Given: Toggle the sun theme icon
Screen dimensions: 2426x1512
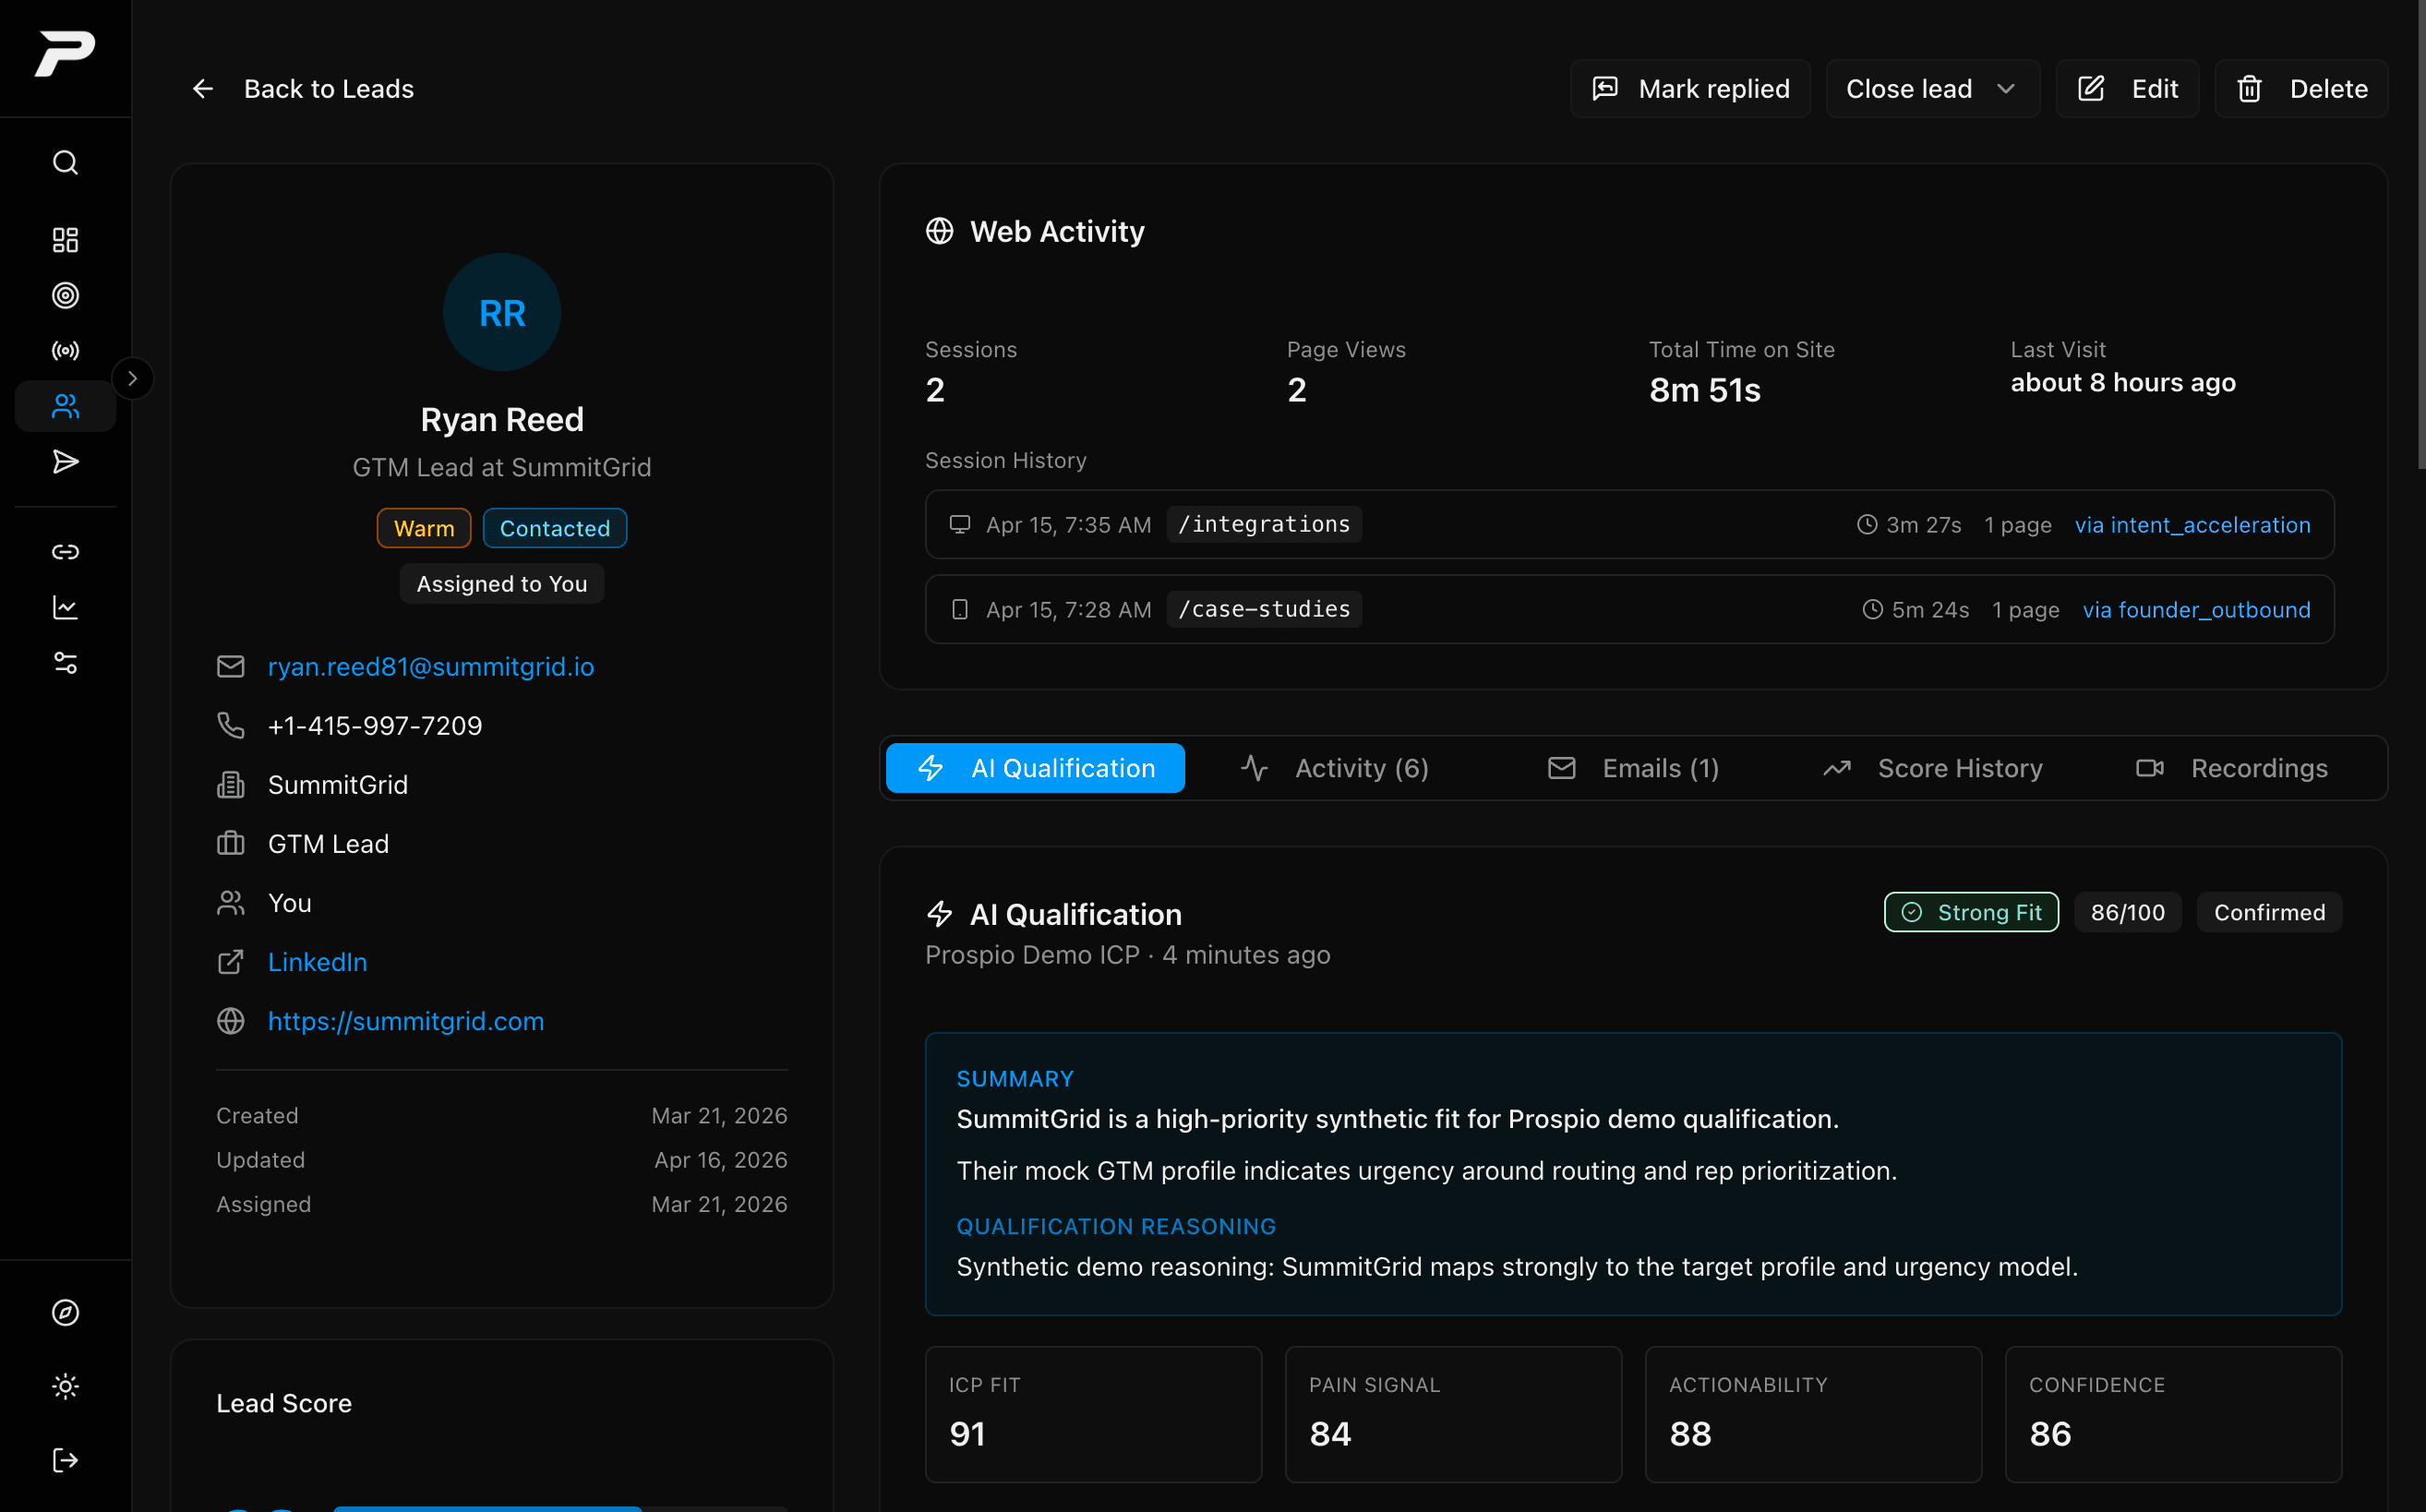Looking at the screenshot, I should click(x=65, y=1386).
